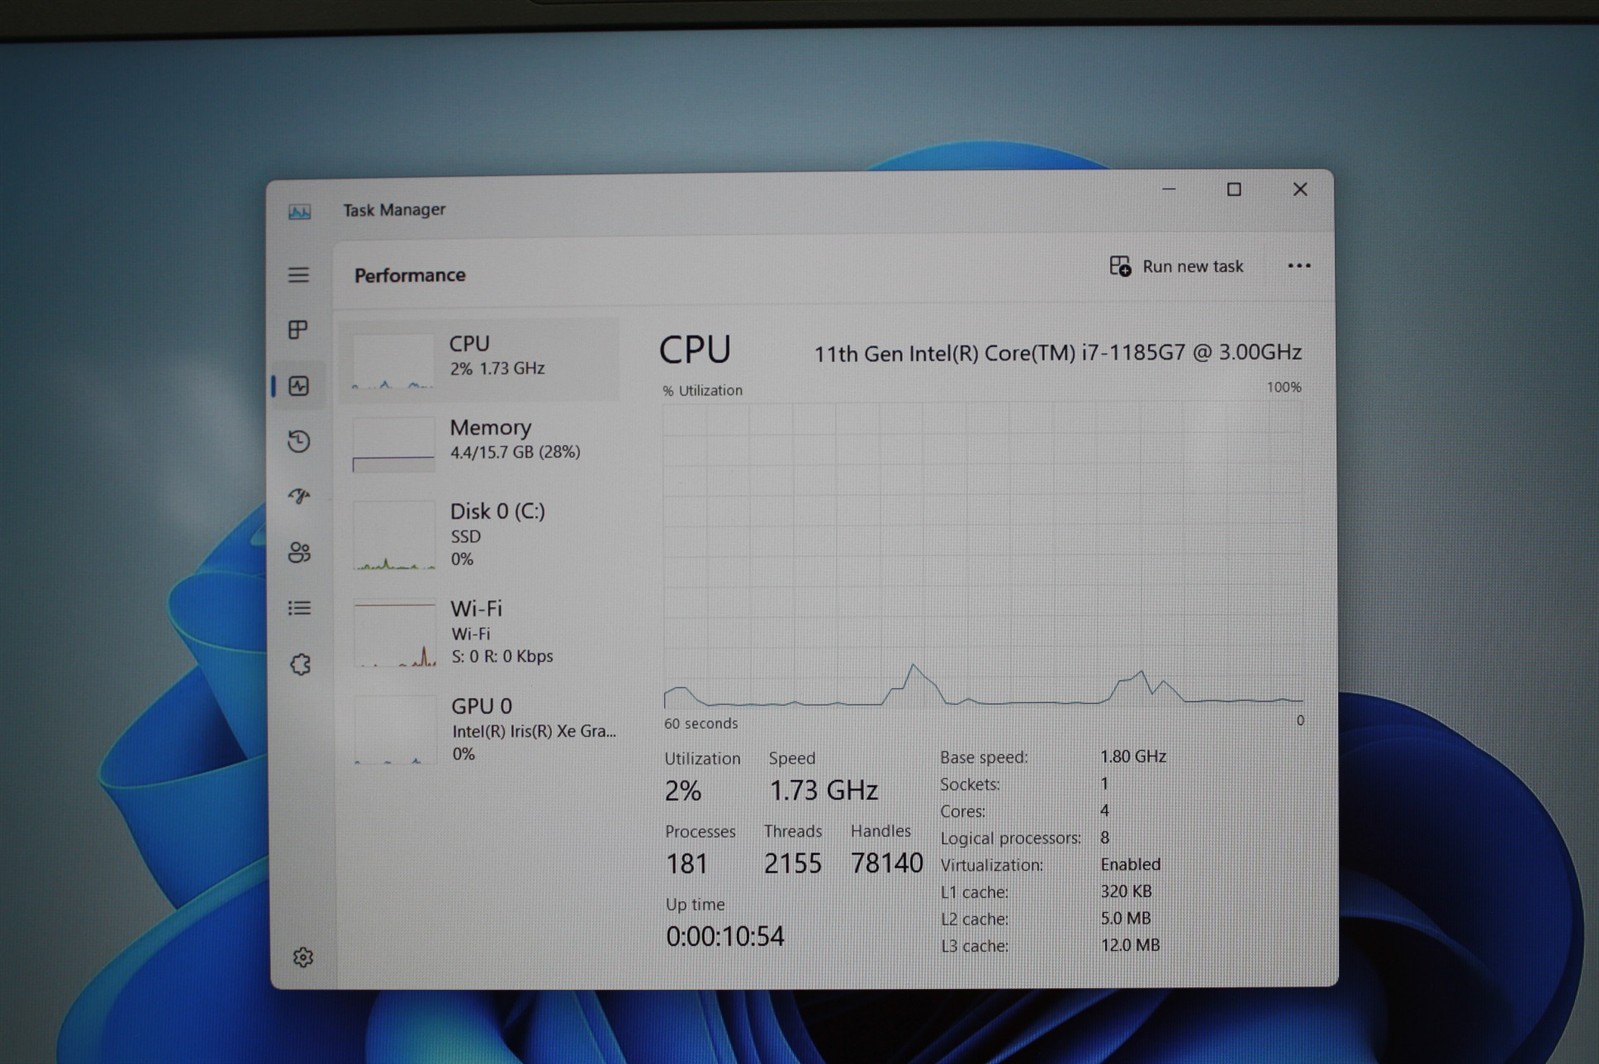Click the CPU utilization graph
Viewport: 1599px width, 1064px height.
coord(983,555)
